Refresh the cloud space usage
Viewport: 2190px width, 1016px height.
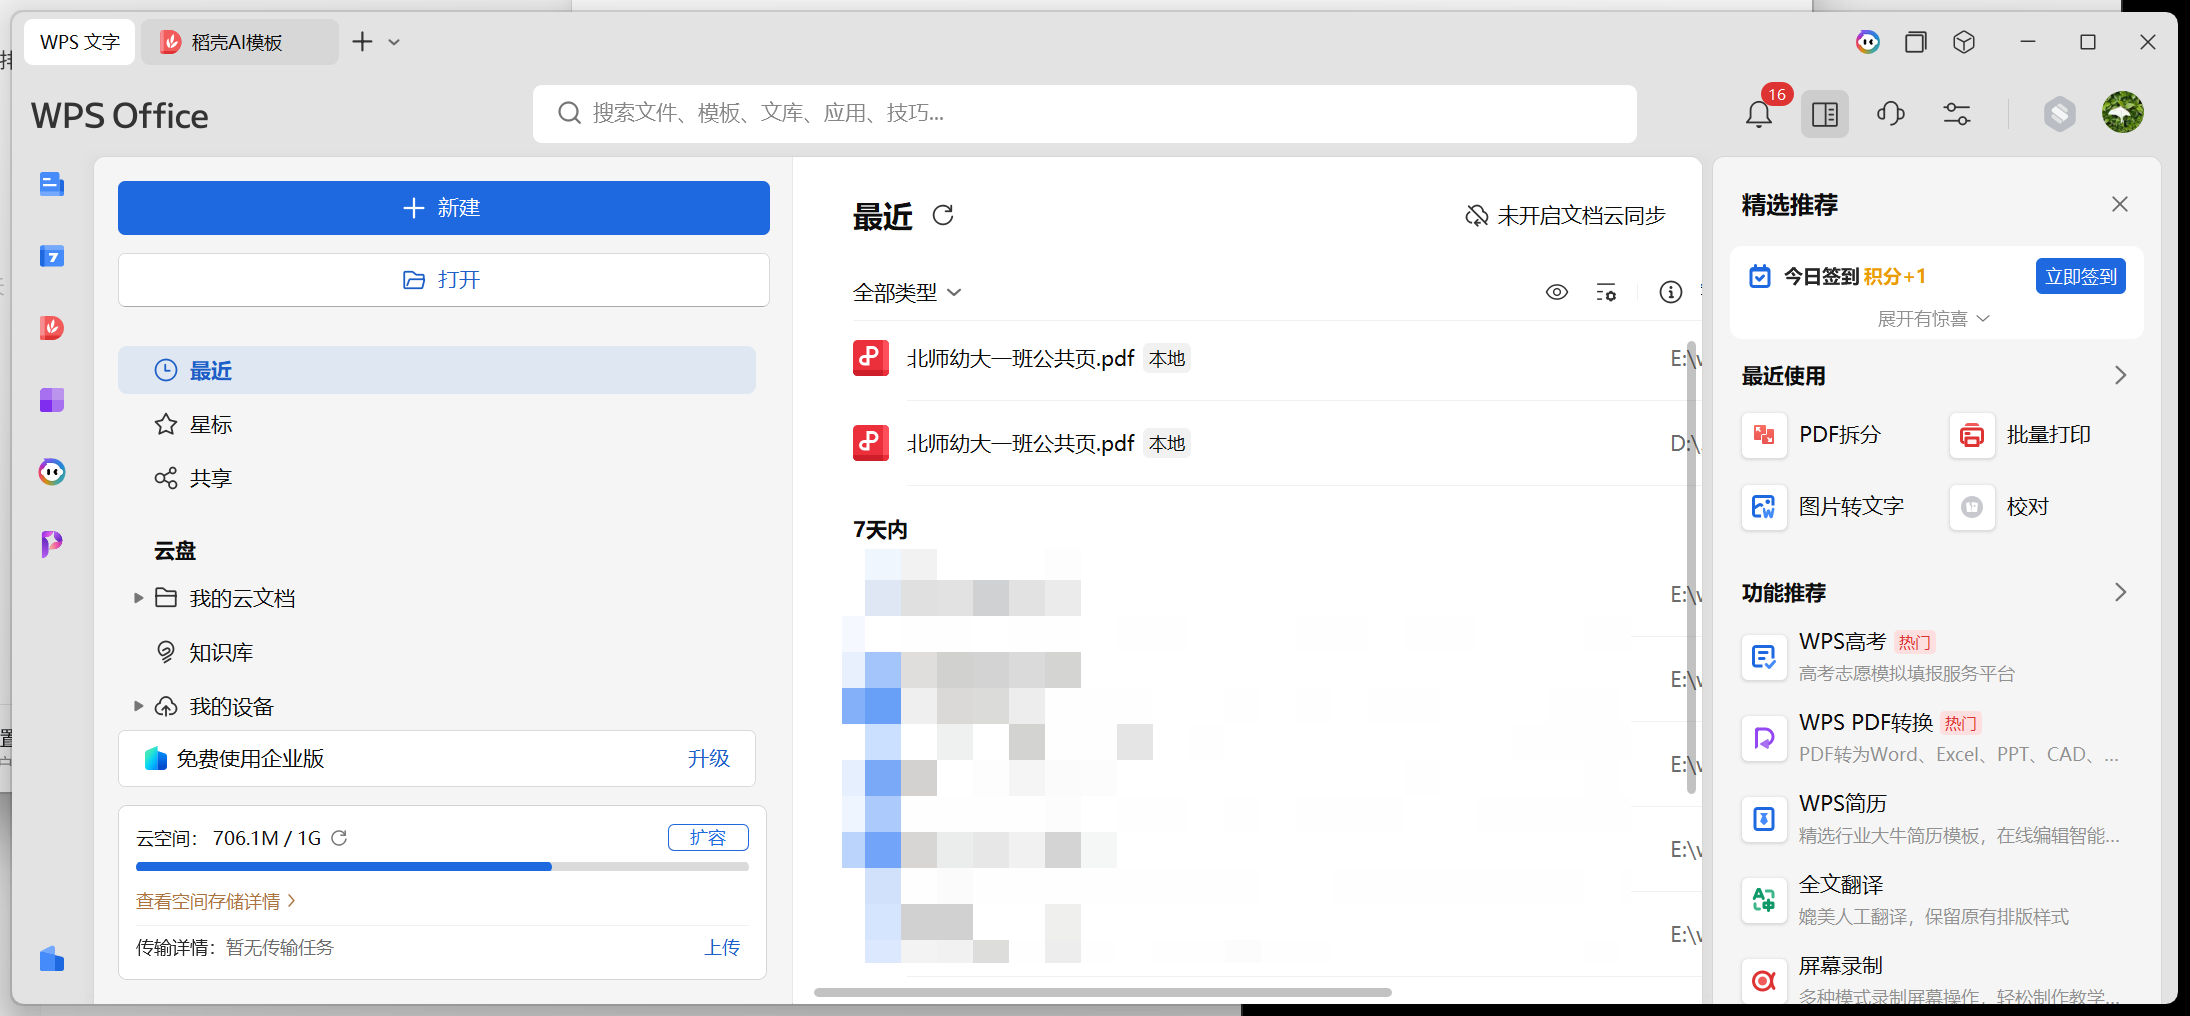coord(339,838)
